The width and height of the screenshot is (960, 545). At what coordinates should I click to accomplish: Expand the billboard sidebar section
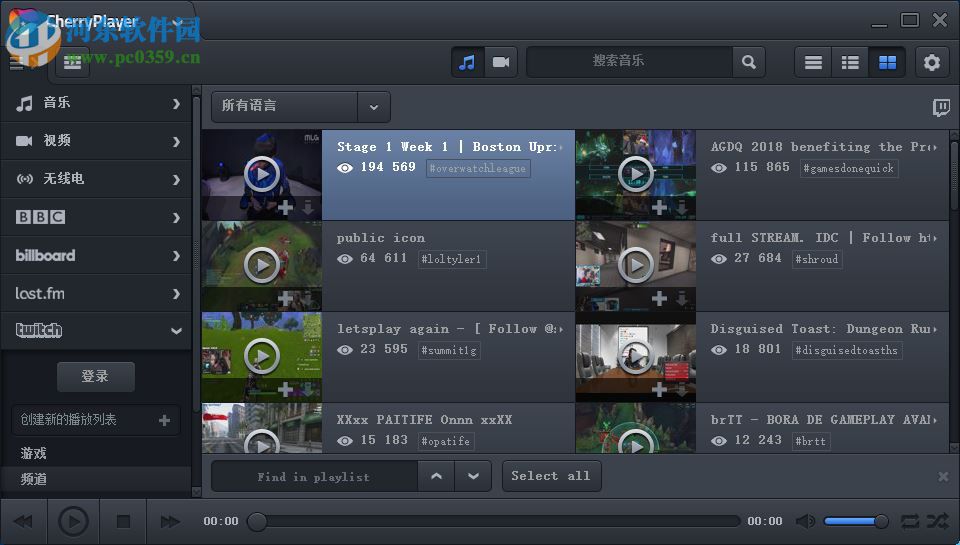96,255
